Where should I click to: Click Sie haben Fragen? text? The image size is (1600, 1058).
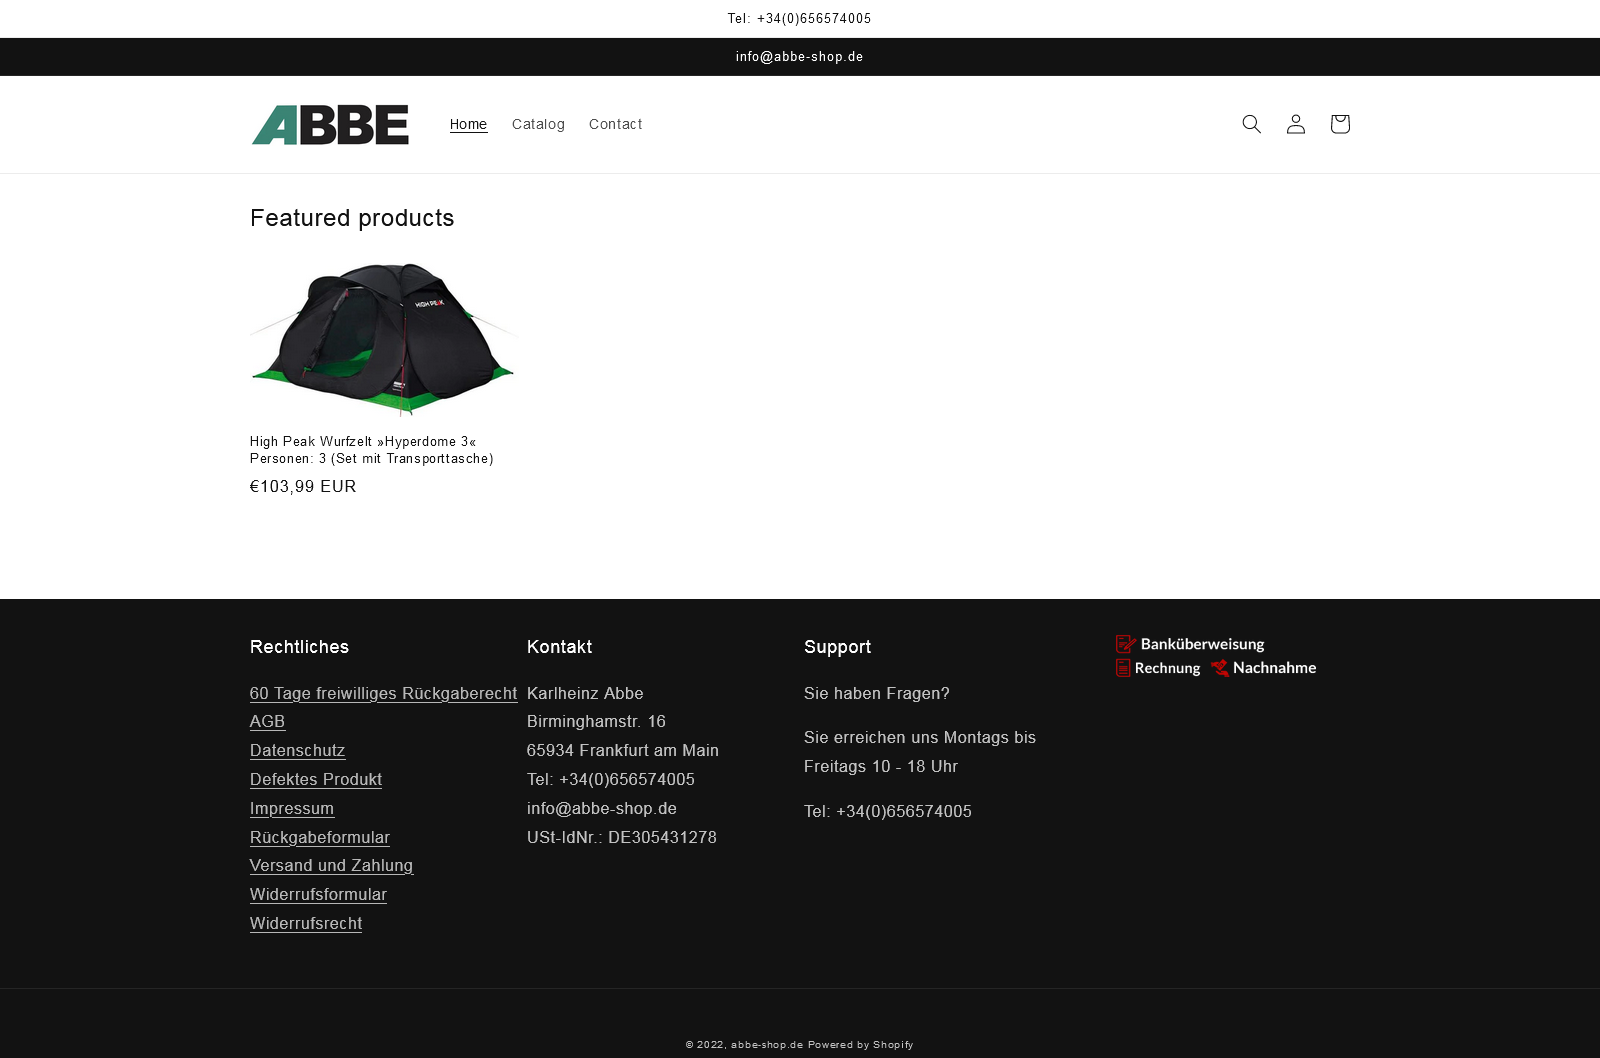(x=877, y=693)
